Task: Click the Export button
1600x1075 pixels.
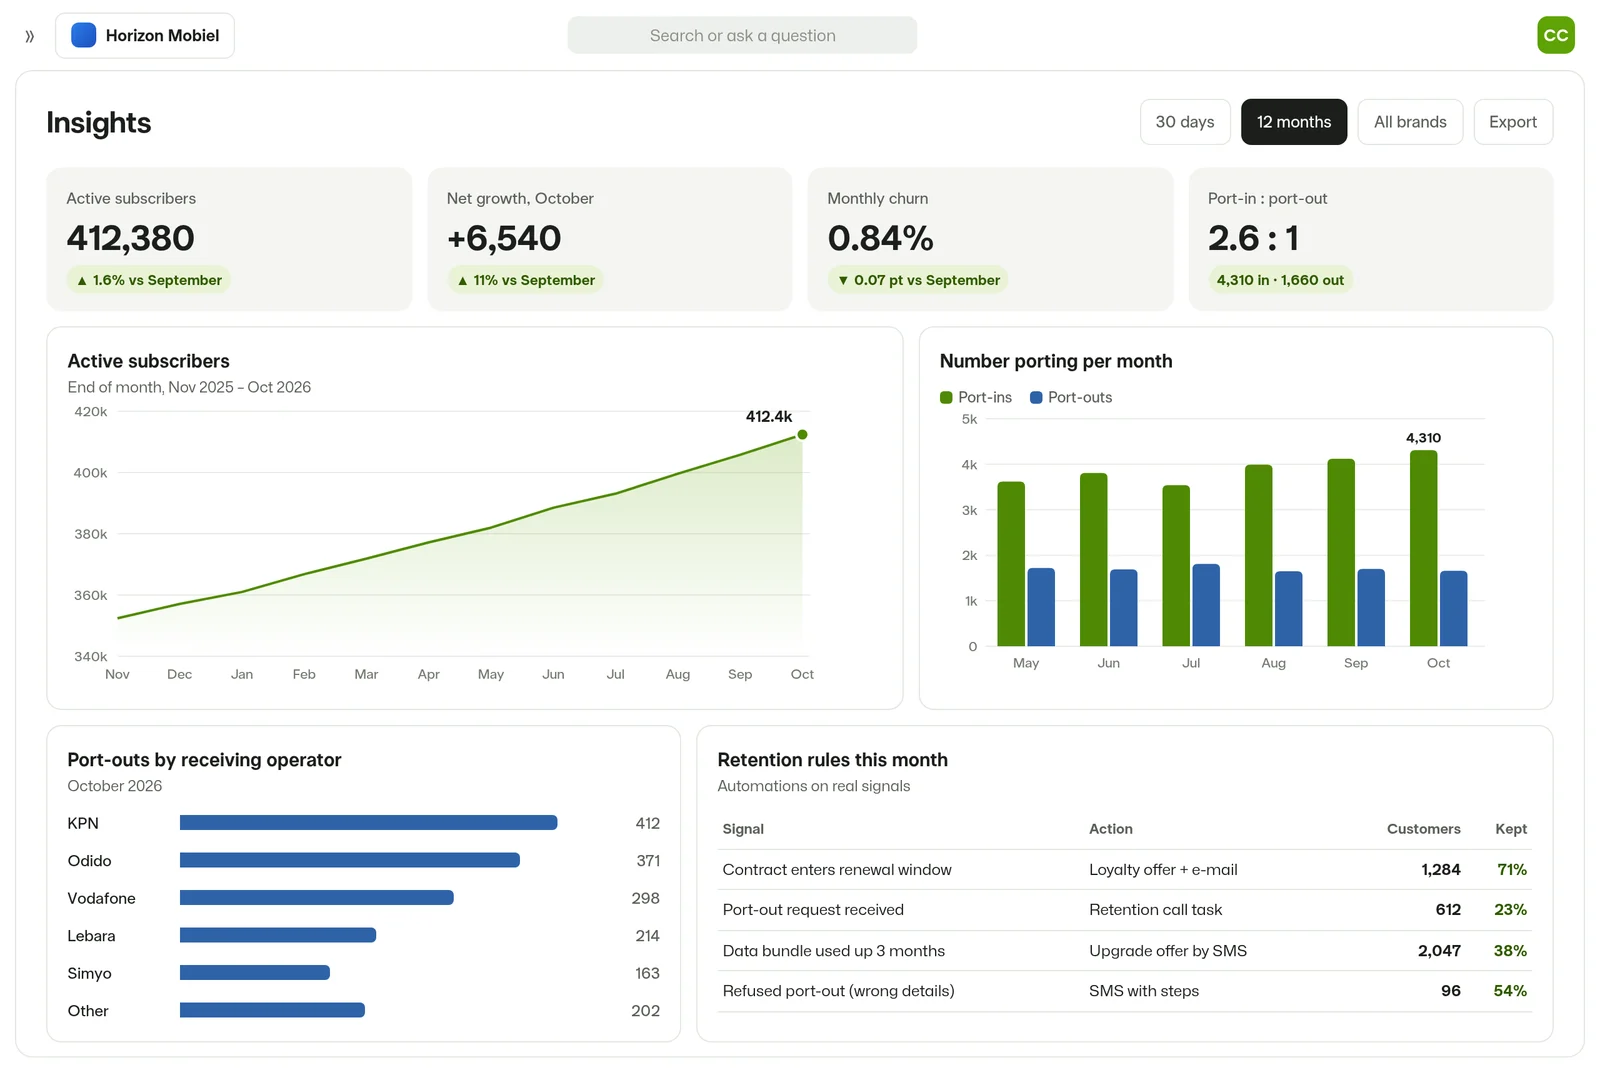Action: pos(1512,122)
